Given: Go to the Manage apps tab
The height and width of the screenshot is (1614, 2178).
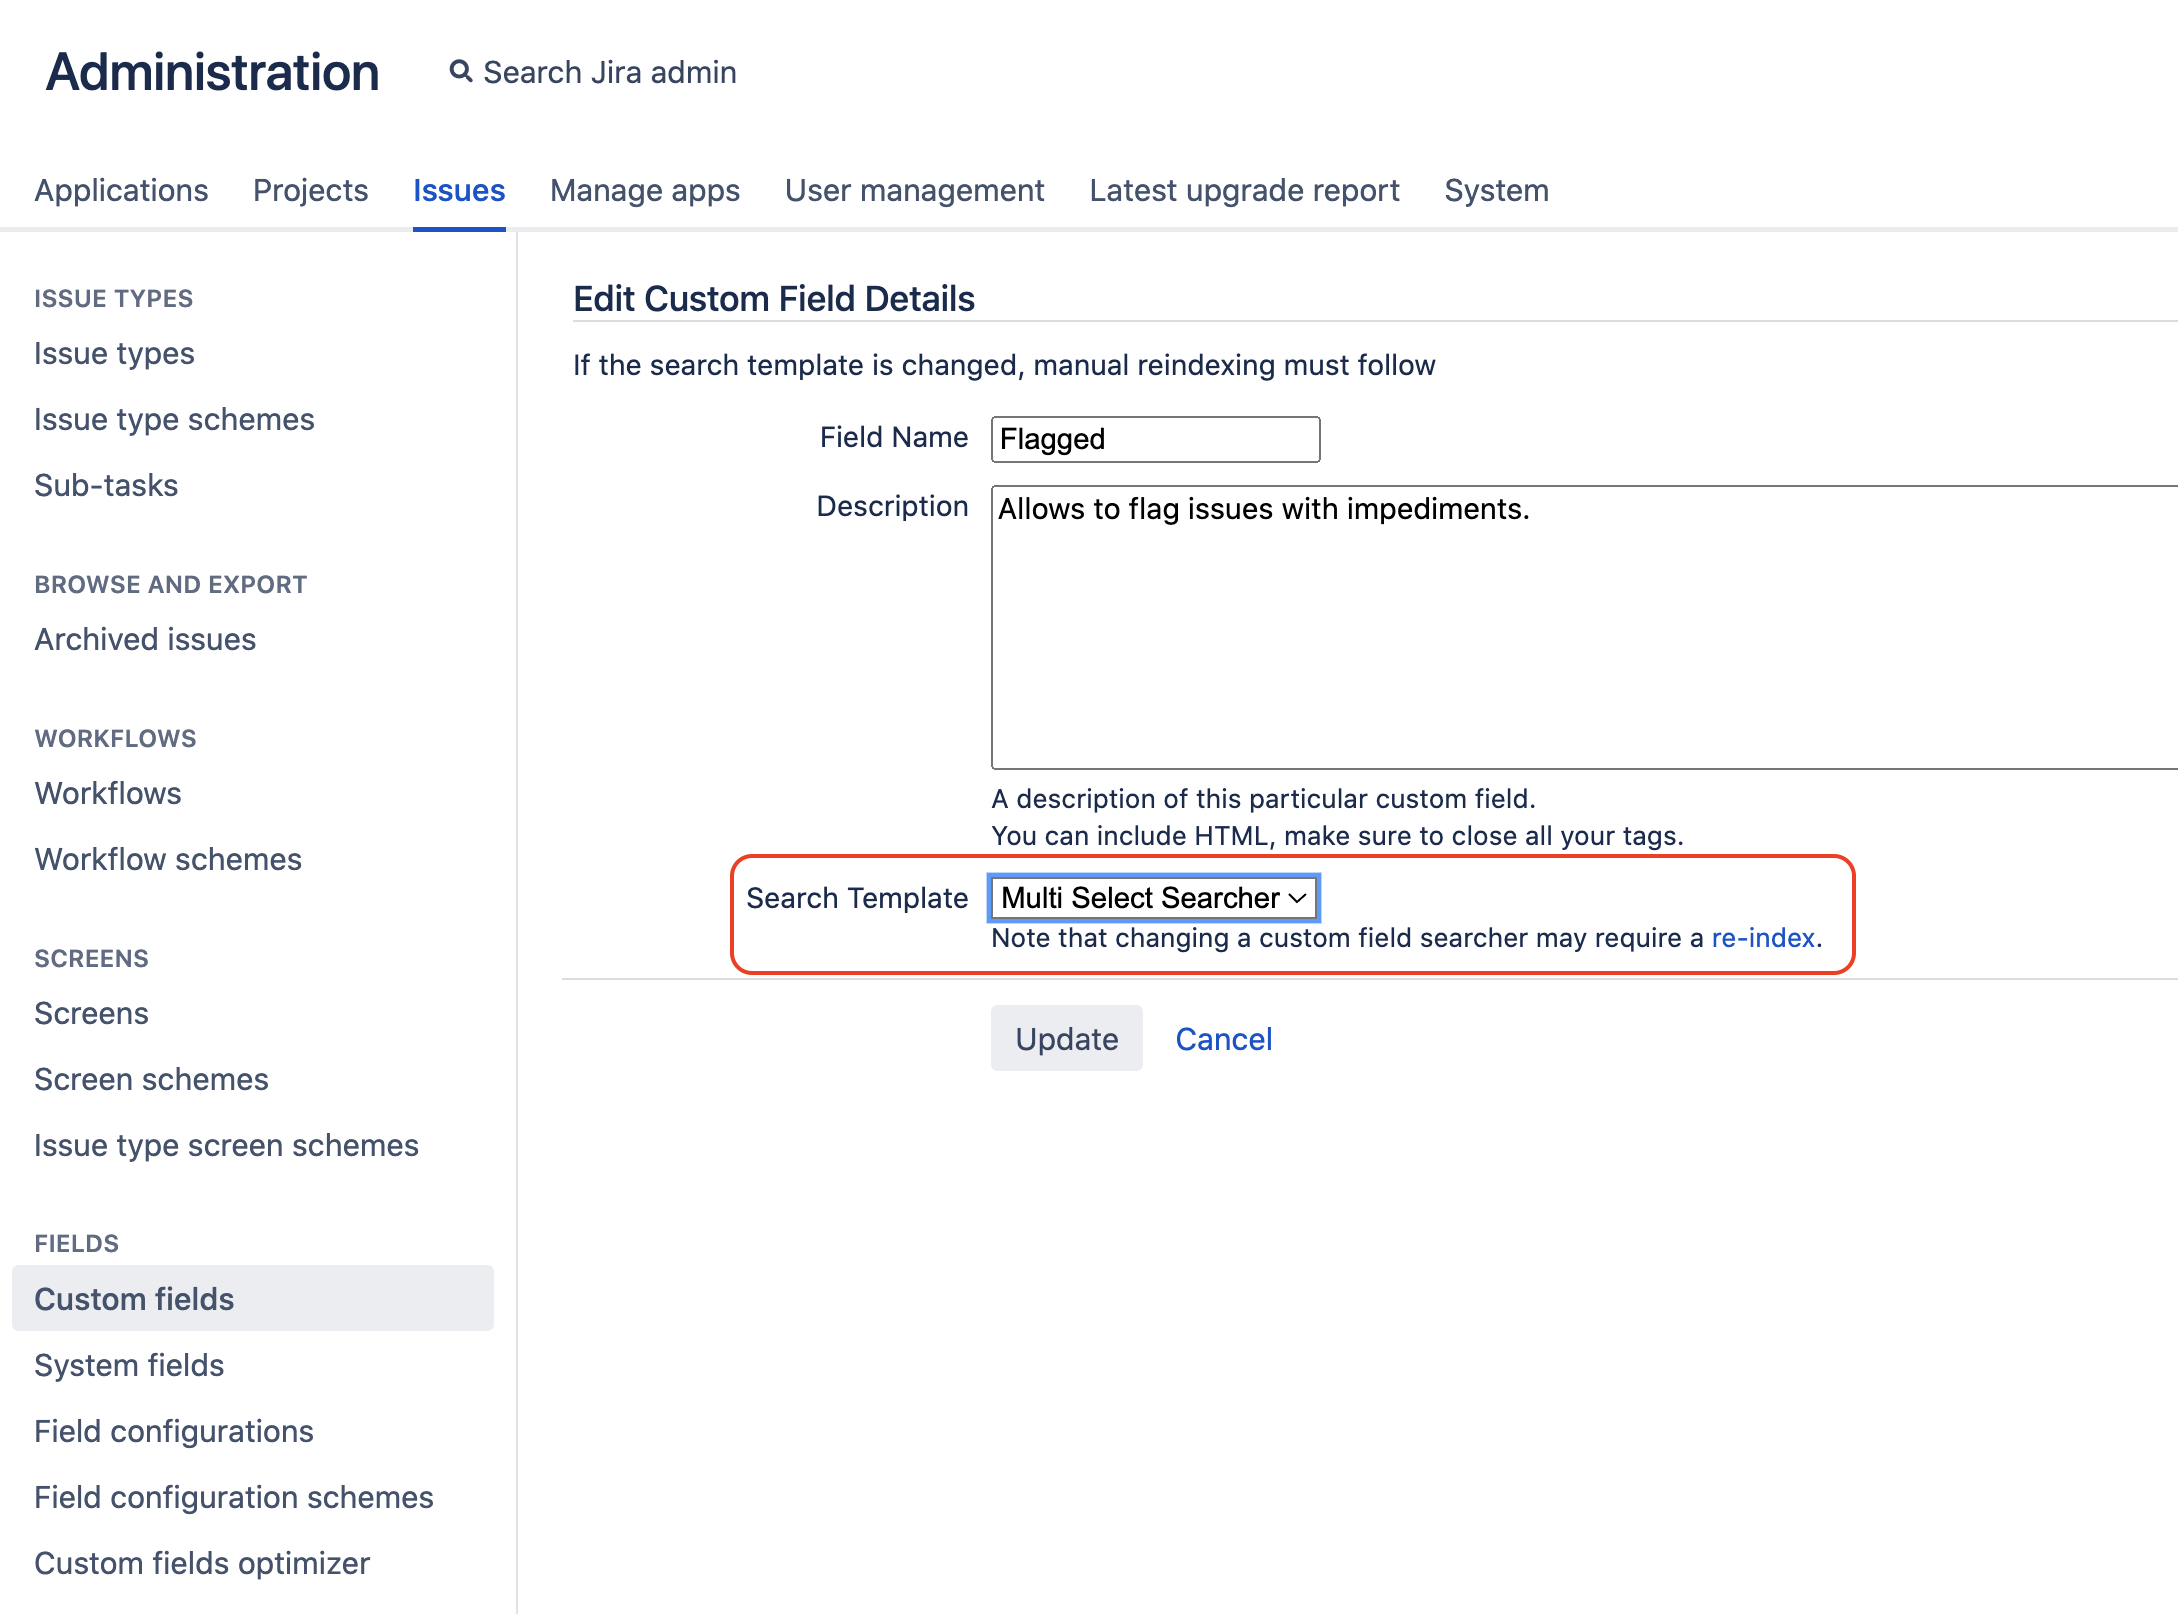Looking at the screenshot, I should click(645, 190).
